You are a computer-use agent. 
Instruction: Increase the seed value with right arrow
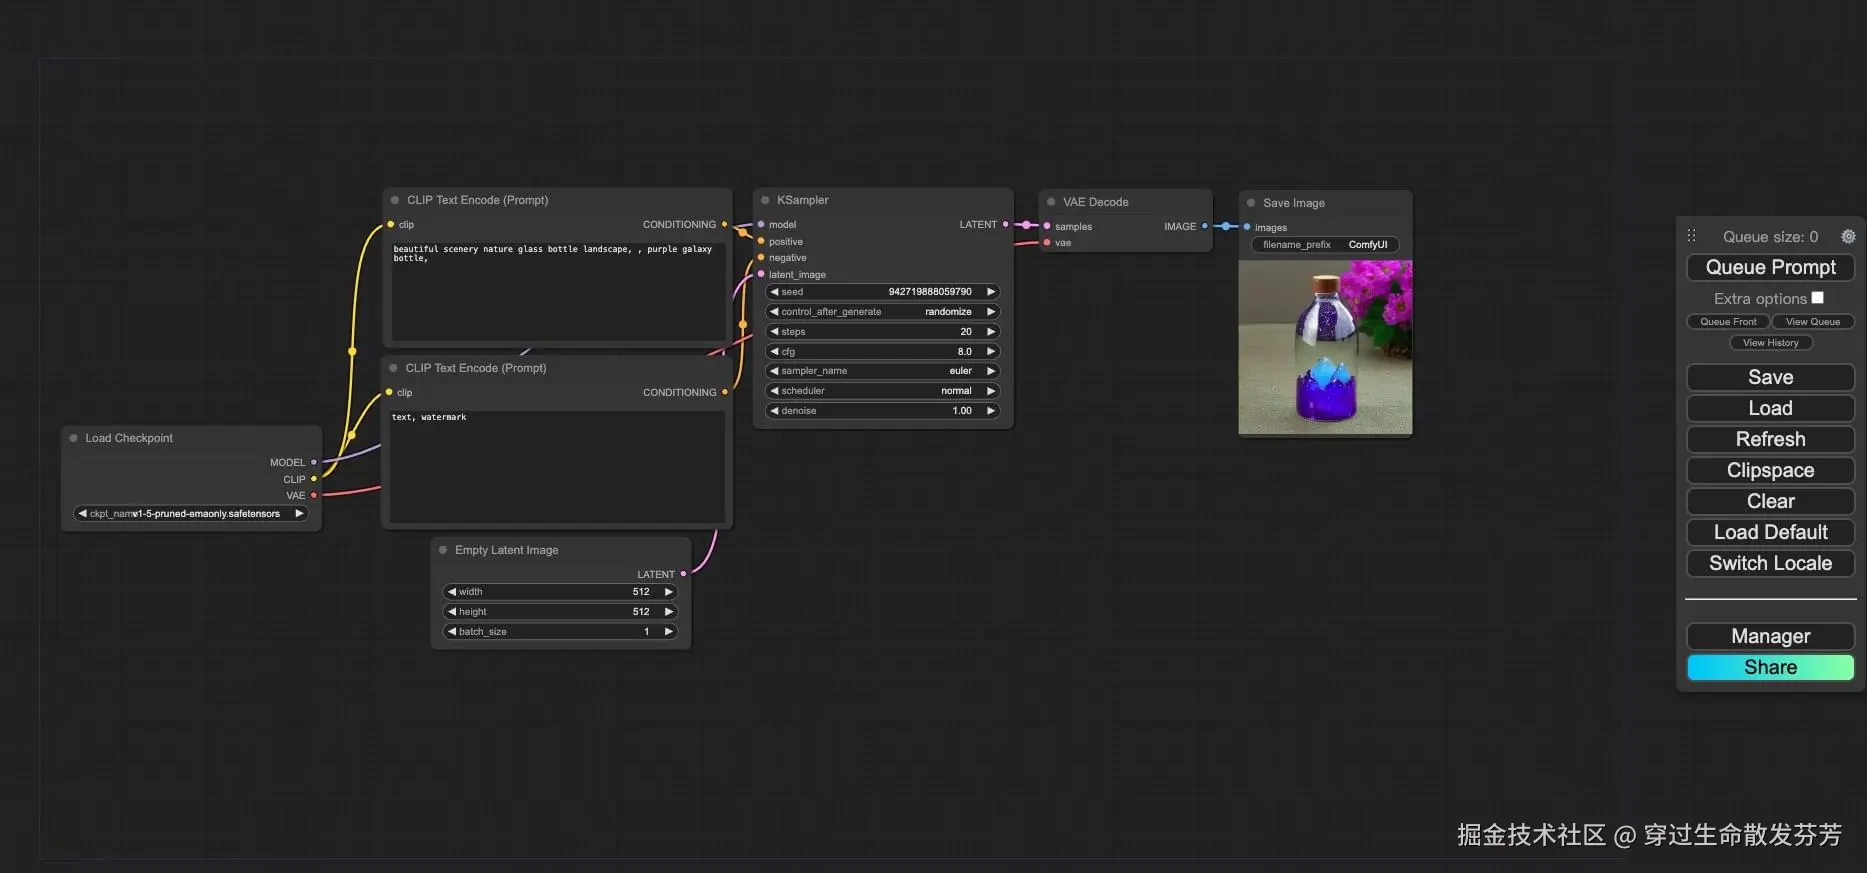pyautogui.click(x=991, y=292)
